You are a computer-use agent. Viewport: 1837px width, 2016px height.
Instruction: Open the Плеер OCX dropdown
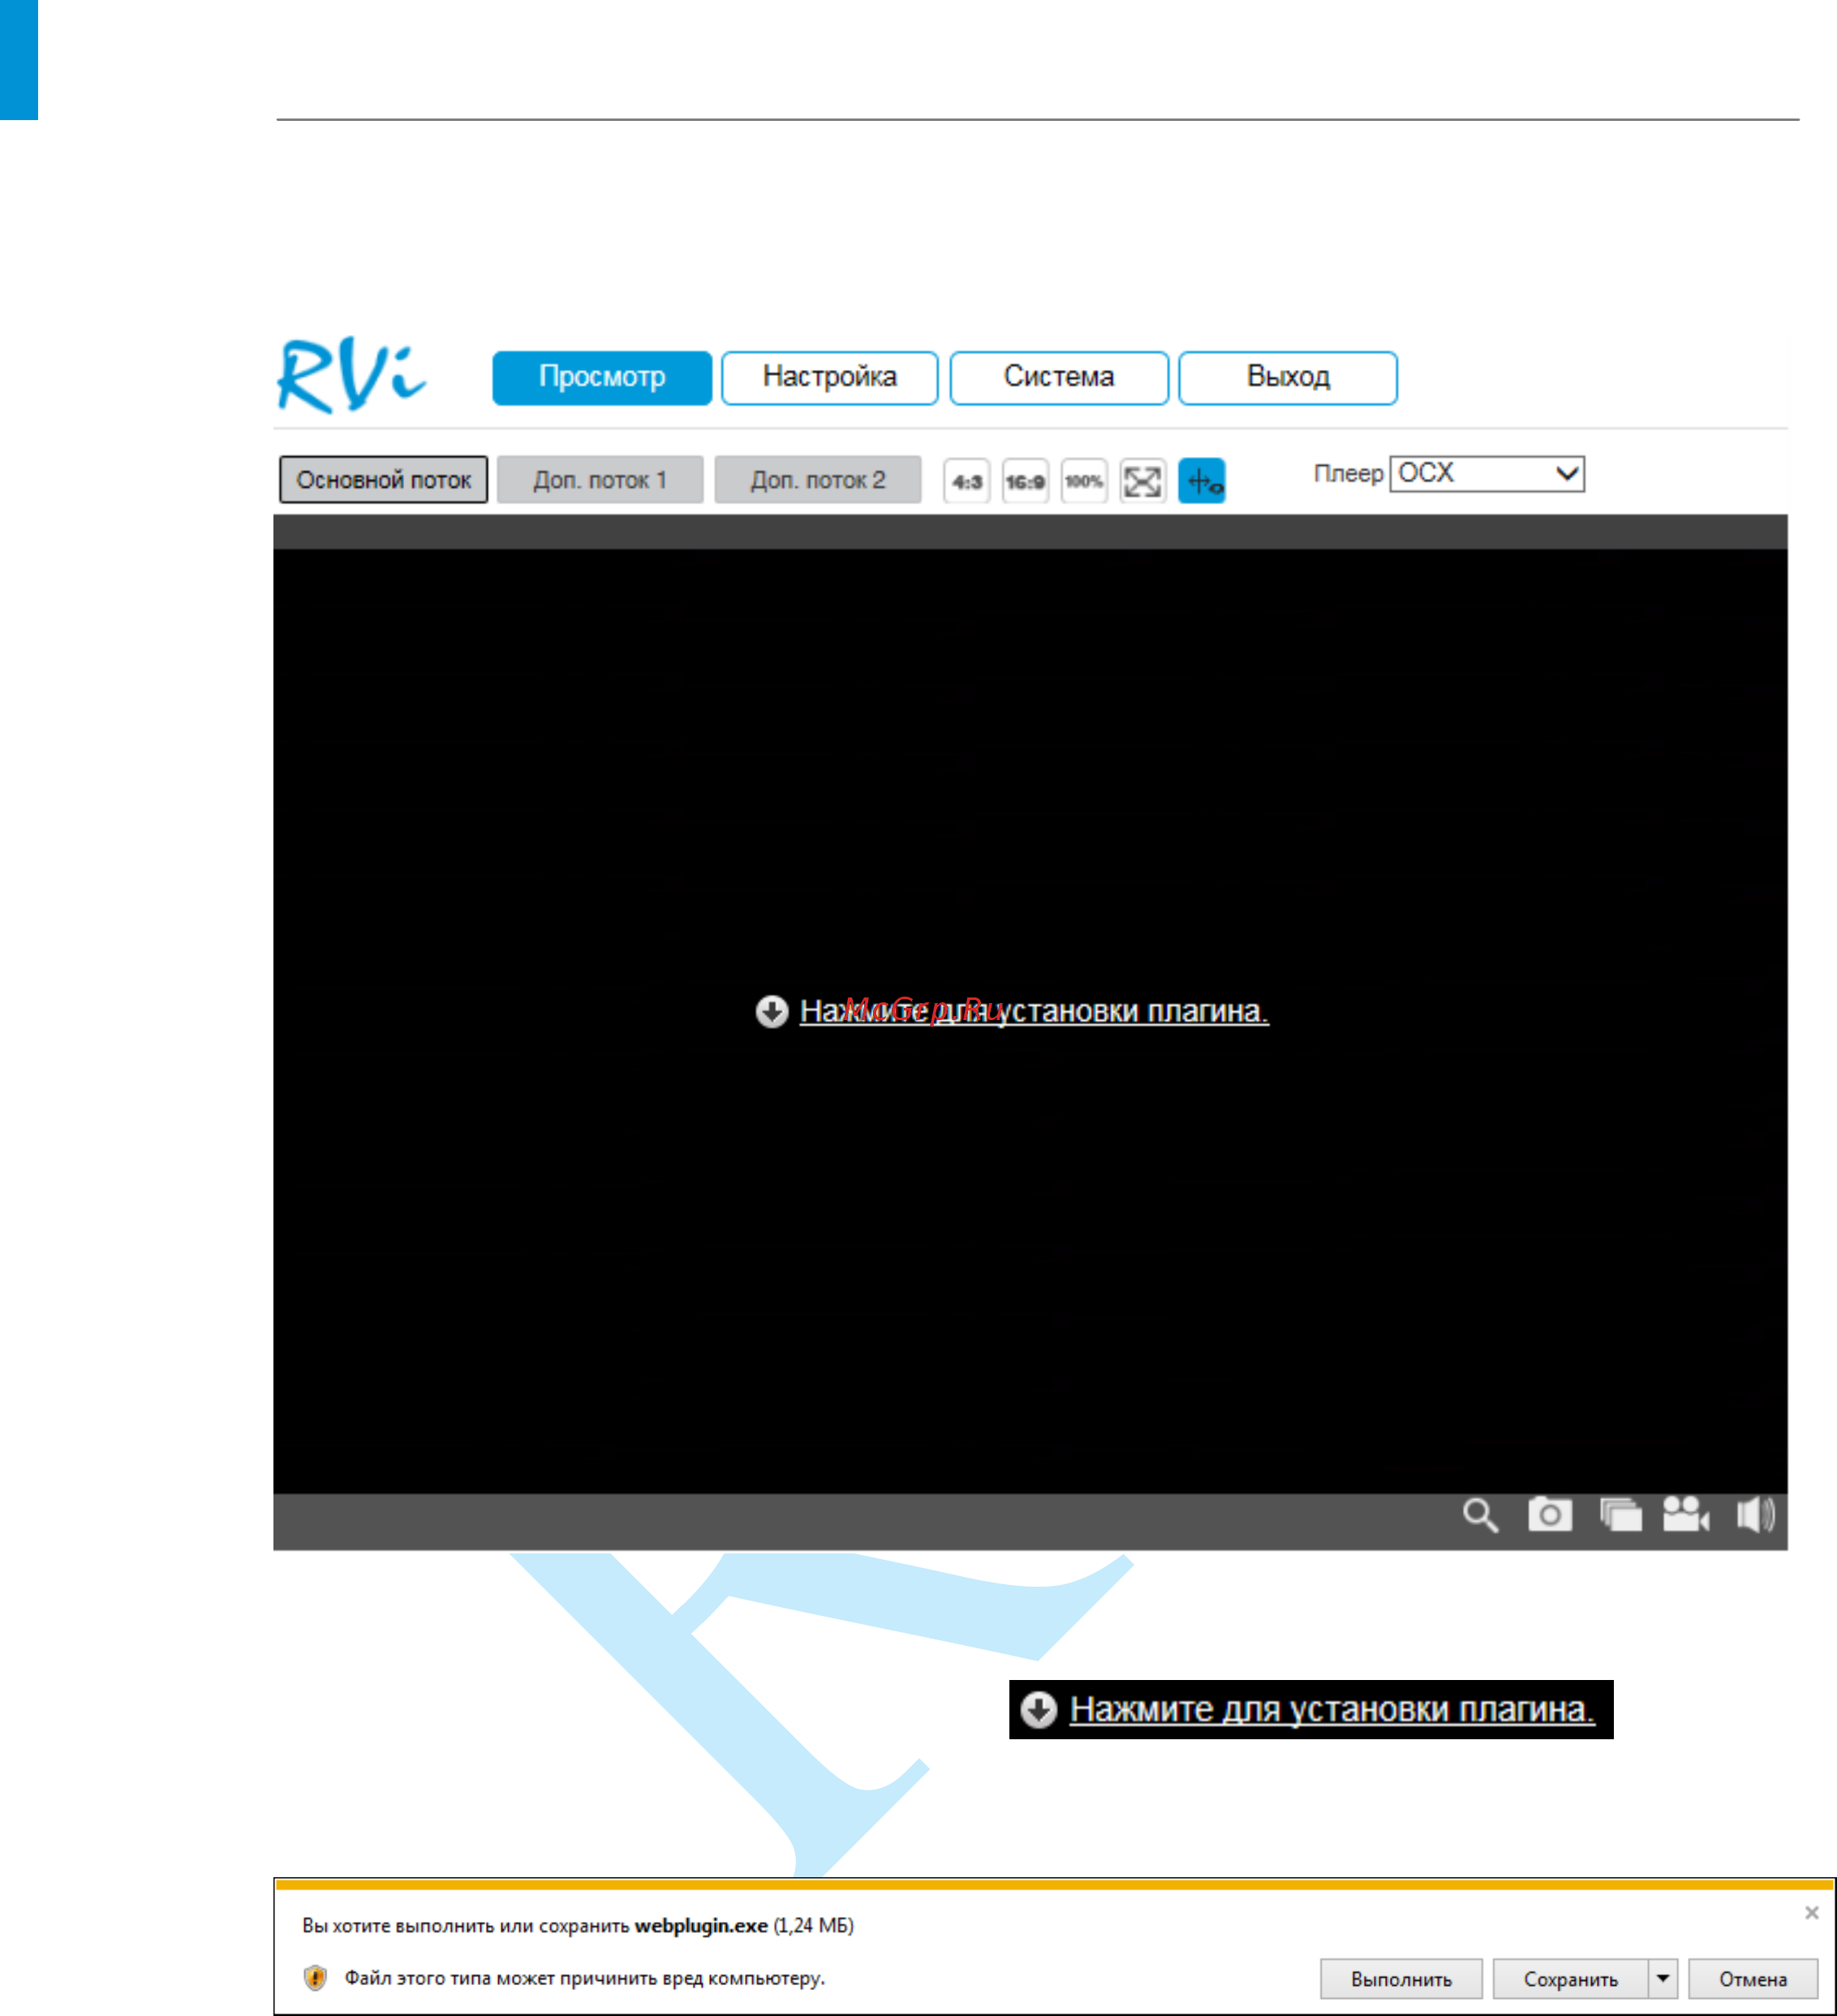tap(1487, 473)
